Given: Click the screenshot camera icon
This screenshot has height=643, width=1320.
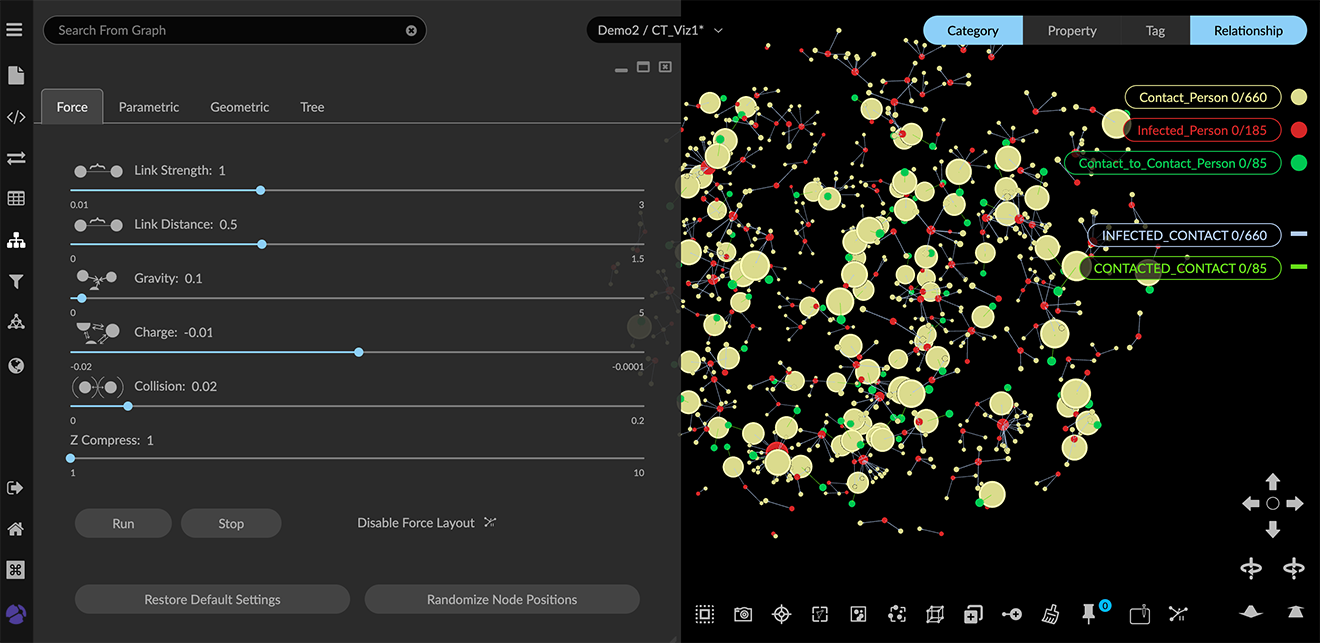Looking at the screenshot, I should point(743,614).
